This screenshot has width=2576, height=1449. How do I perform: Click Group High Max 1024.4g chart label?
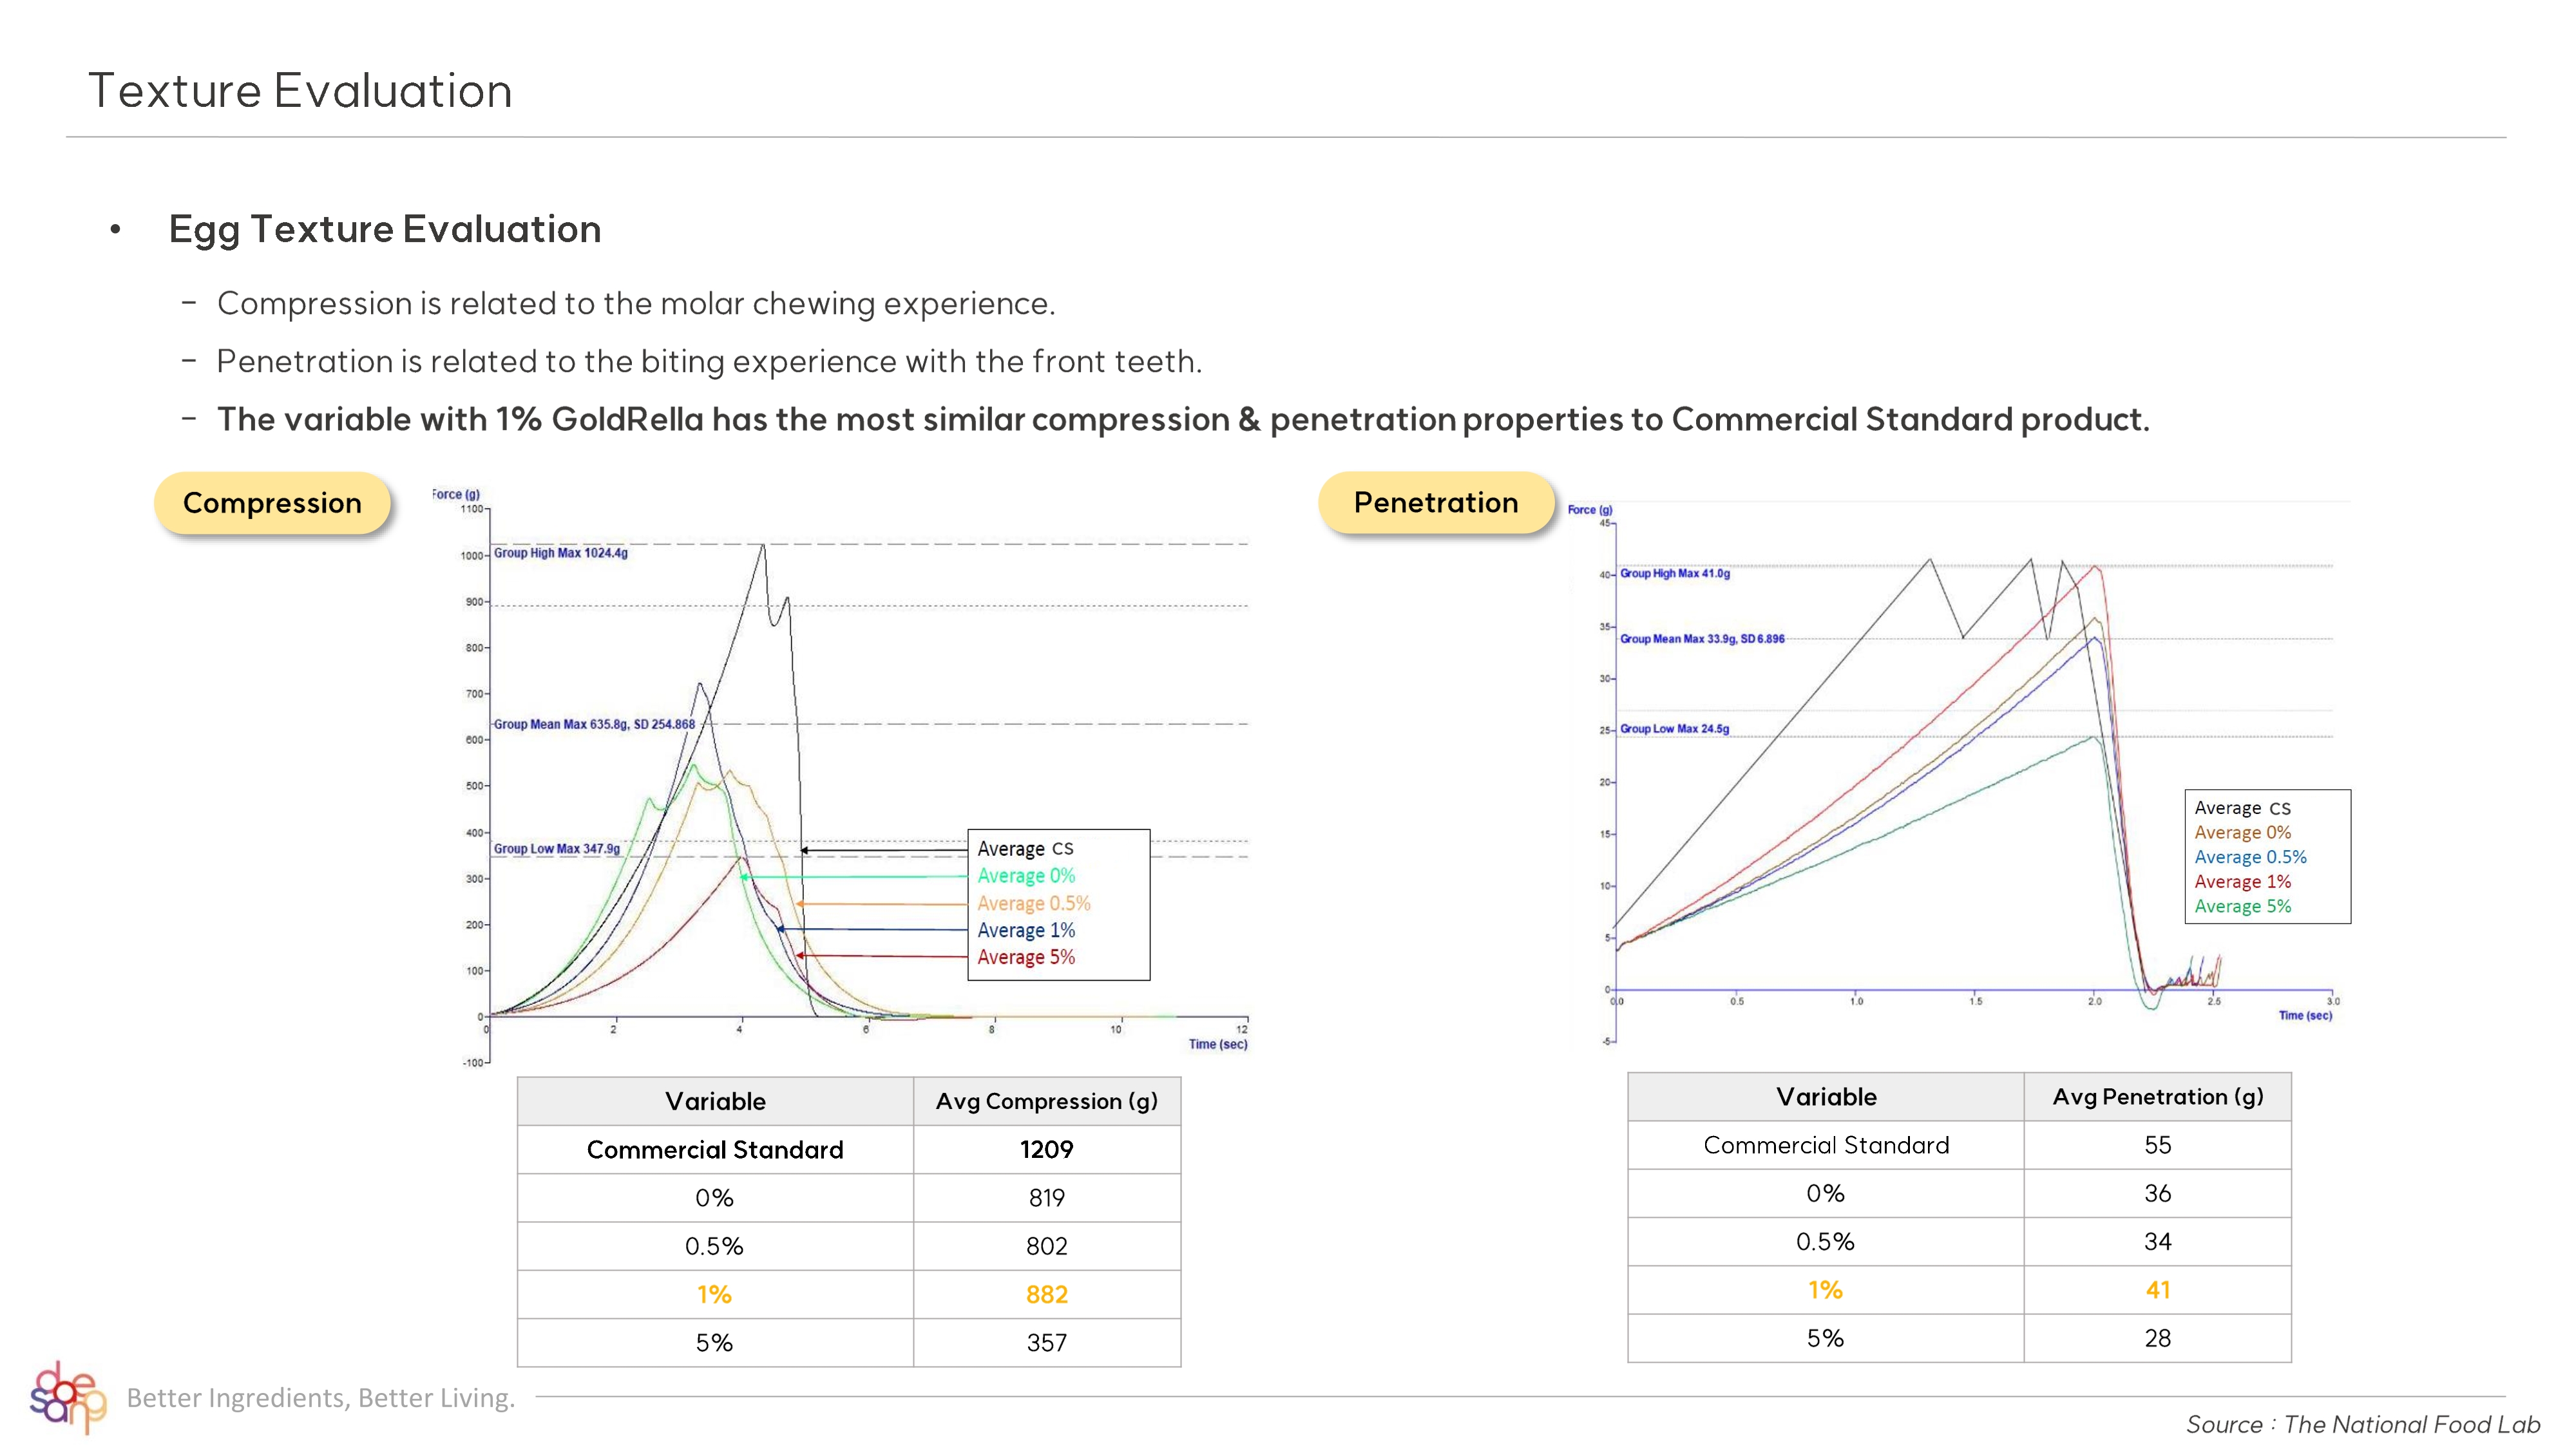560,553
